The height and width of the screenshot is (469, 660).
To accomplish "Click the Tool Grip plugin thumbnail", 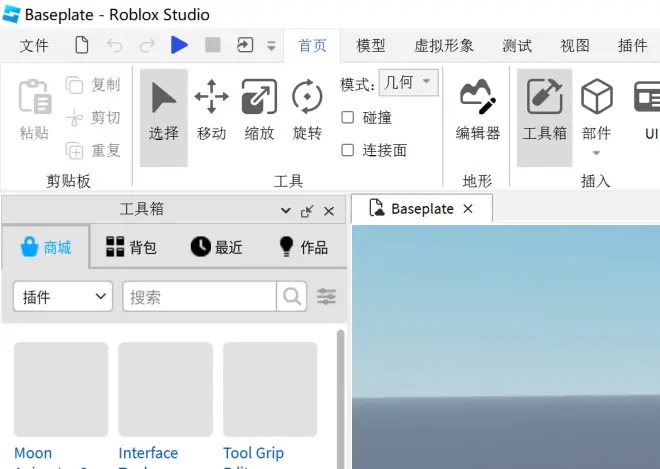I will 270,389.
